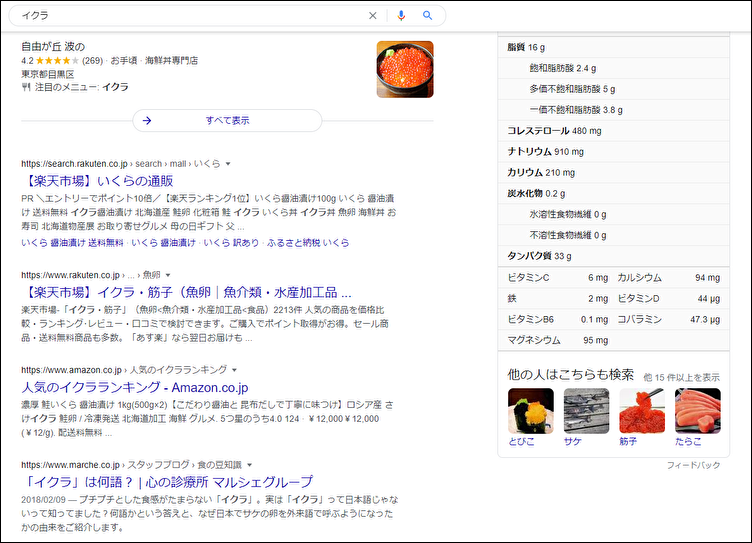Click the 飽和脂肪酸 2.4 g row
This screenshot has width=752, height=543.
pos(614,68)
